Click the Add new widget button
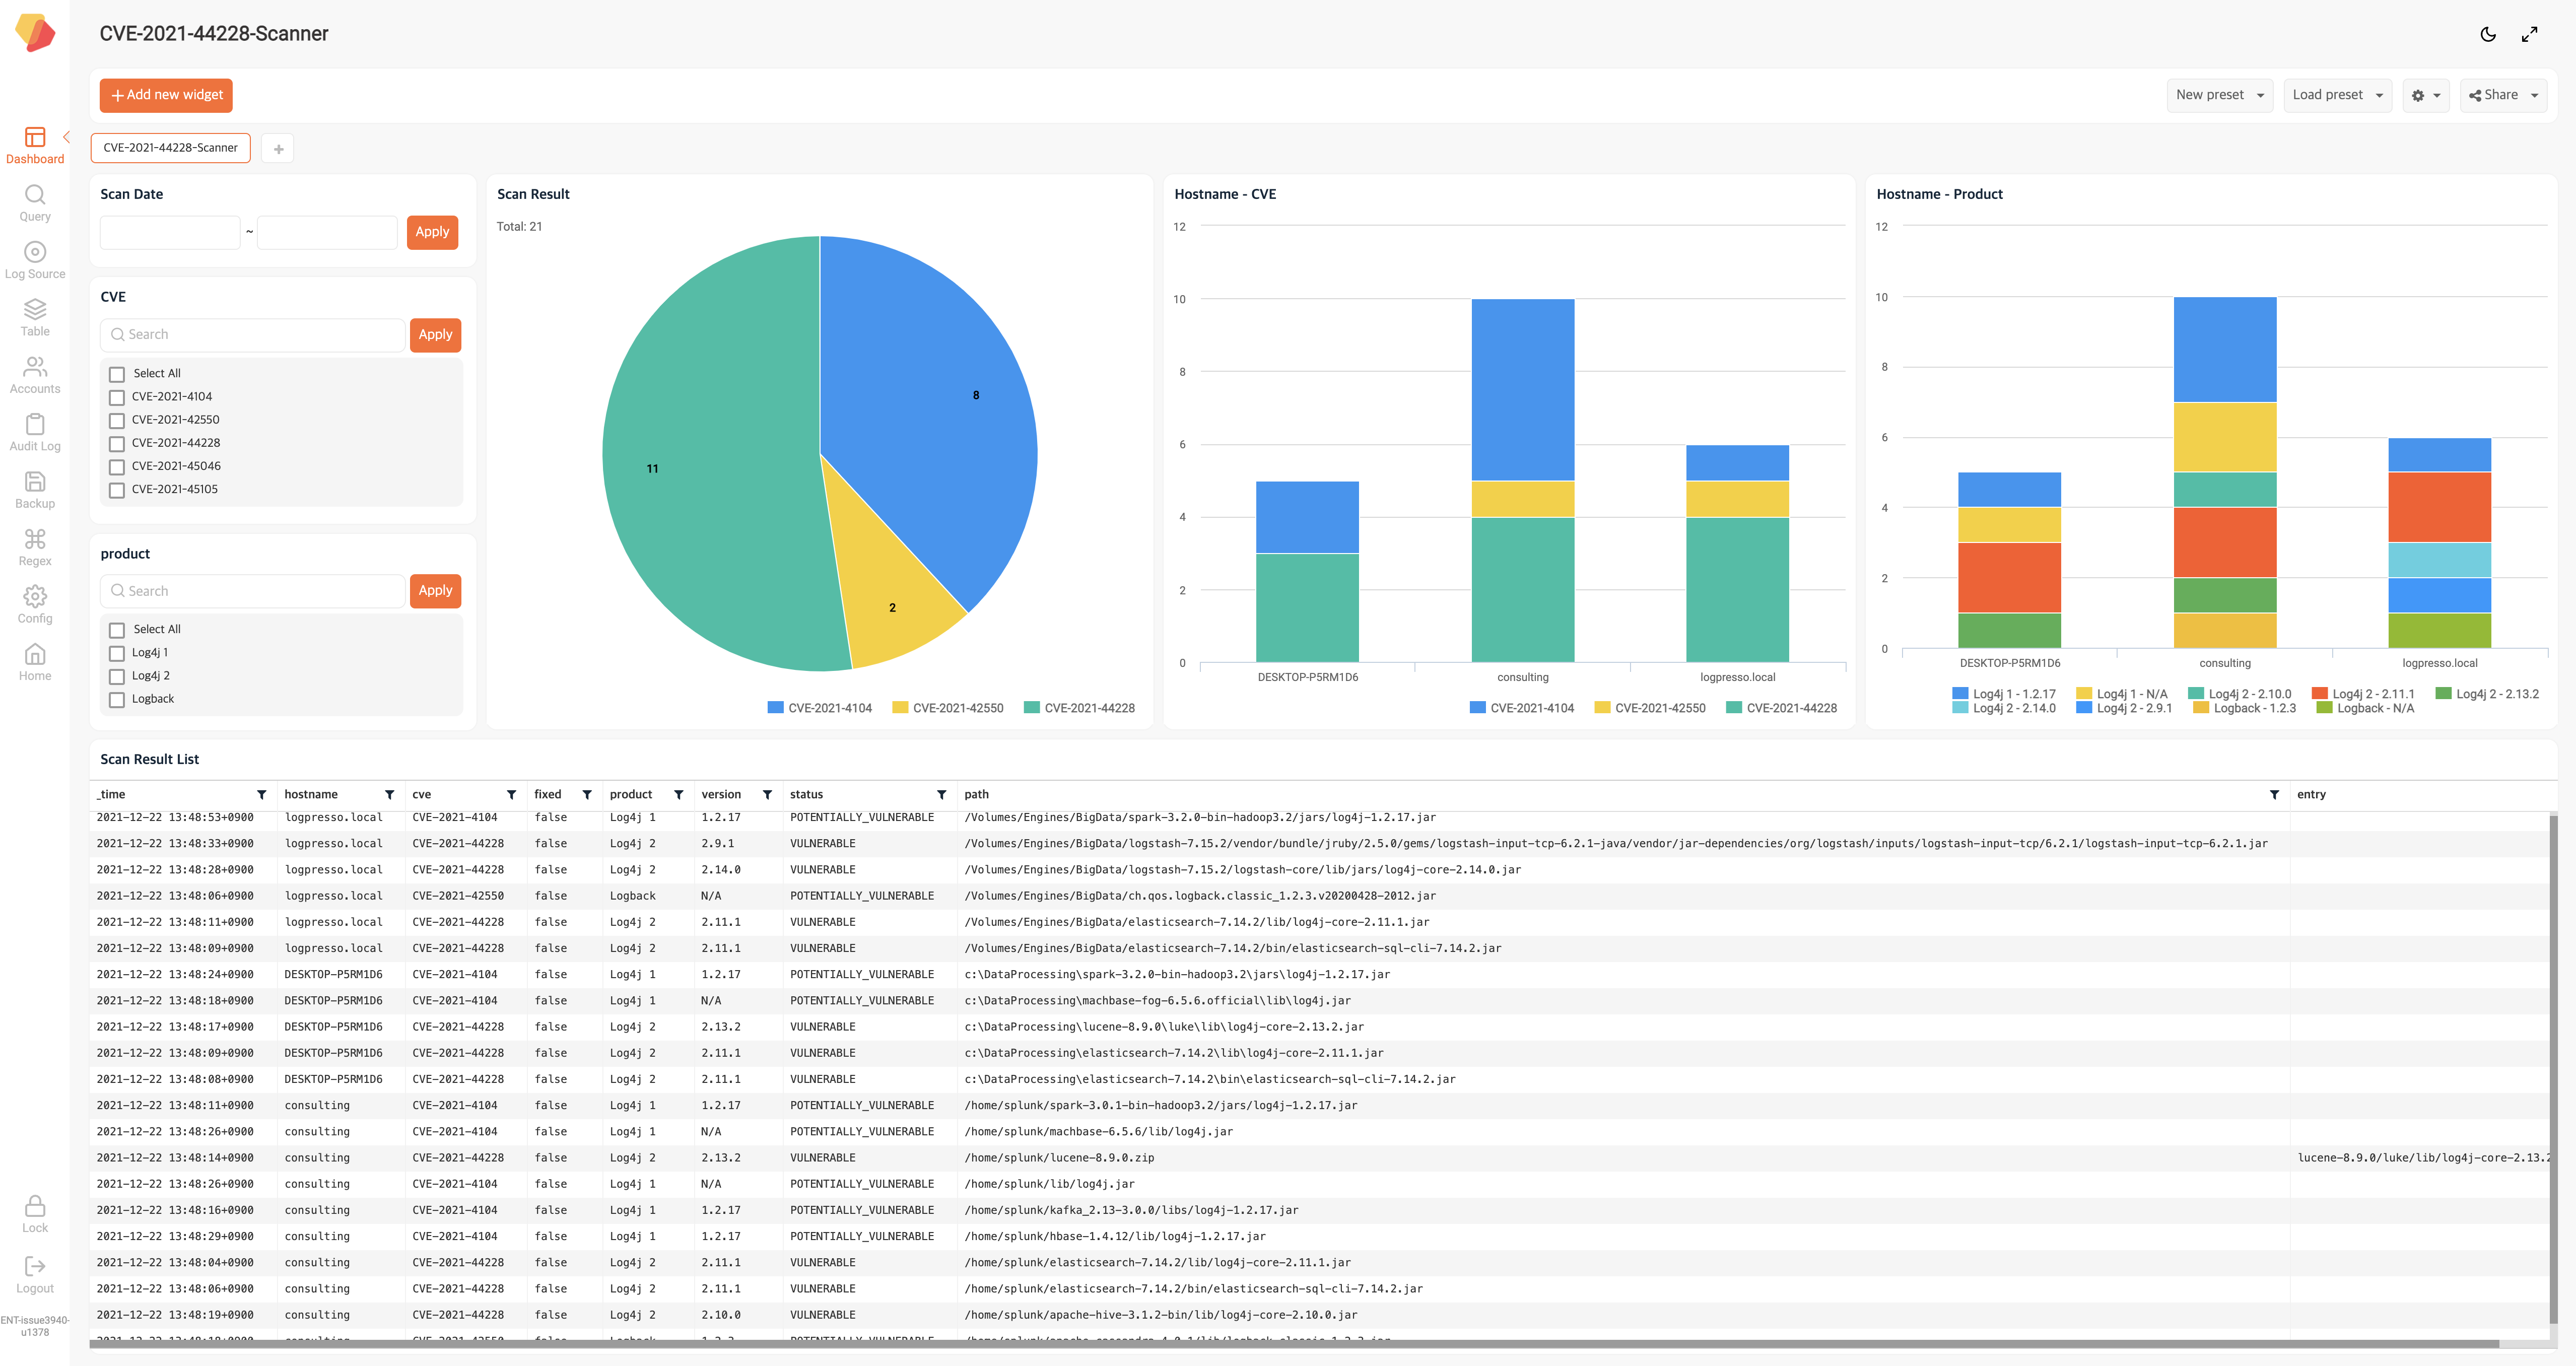This screenshot has height=1366, width=2576. pyautogui.click(x=166, y=95)
